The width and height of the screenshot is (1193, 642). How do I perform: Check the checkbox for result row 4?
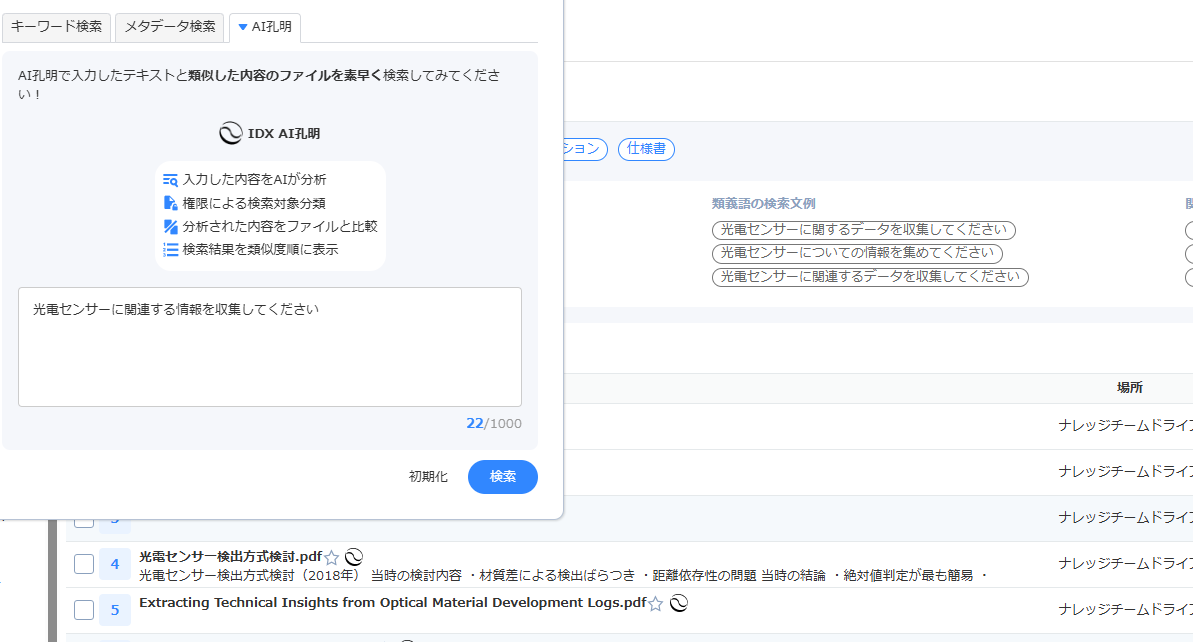coord(84,565)
